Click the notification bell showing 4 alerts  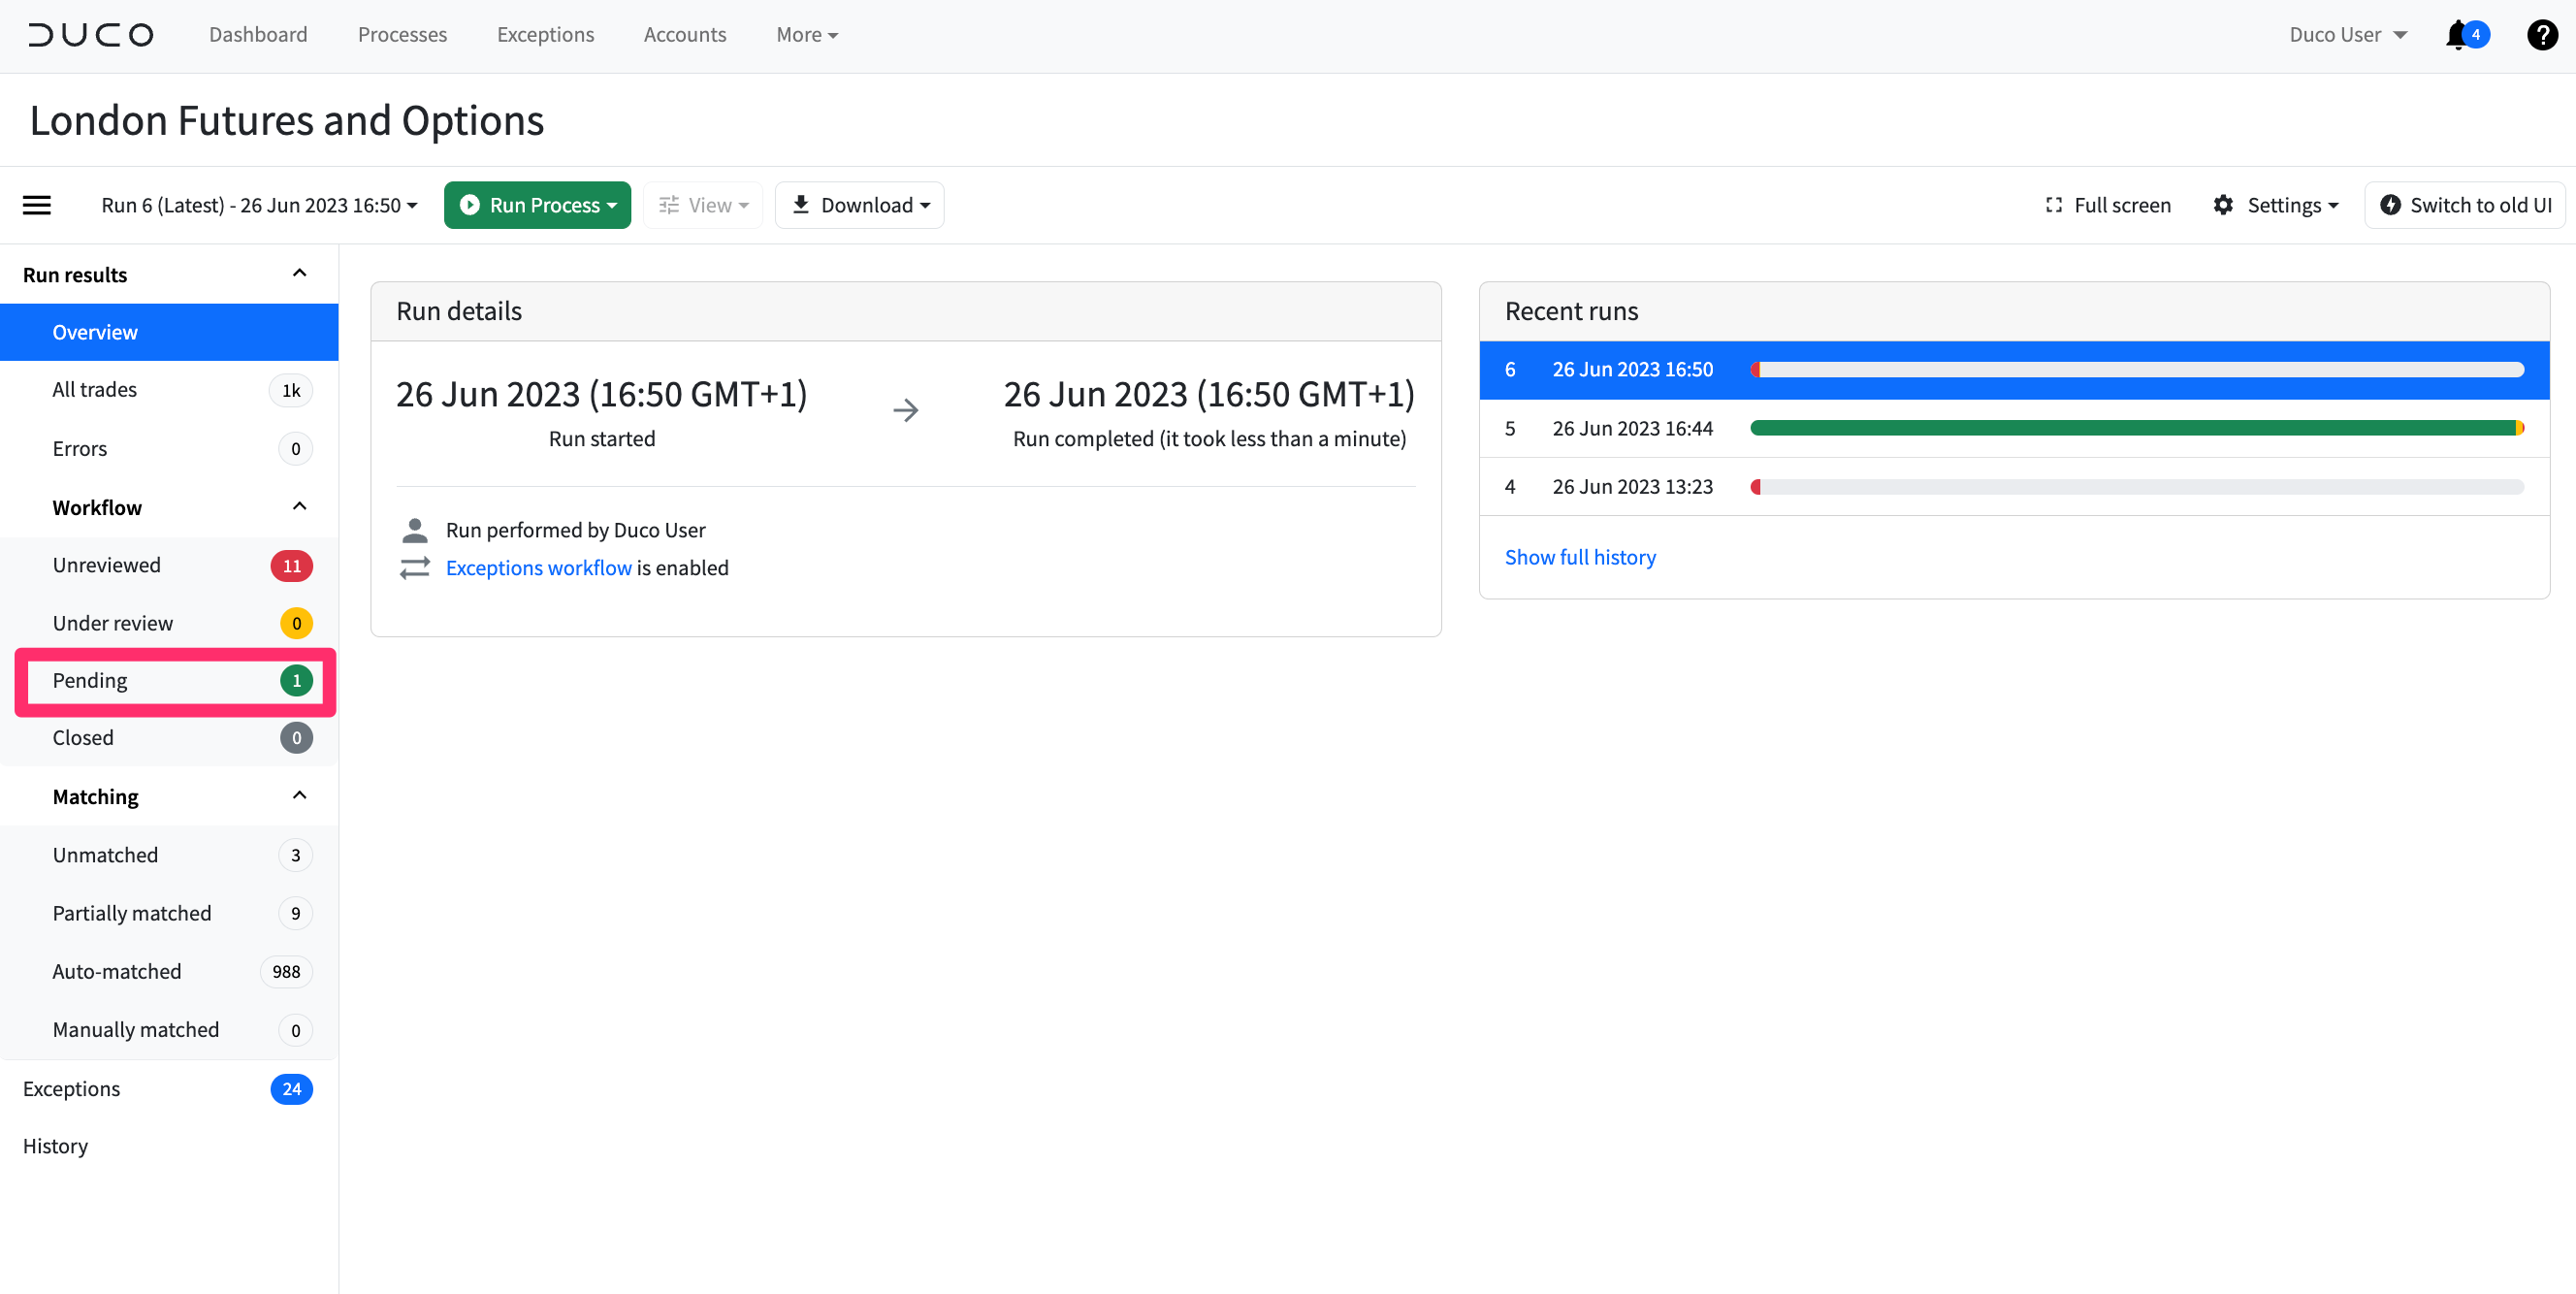click(2459, 34)
